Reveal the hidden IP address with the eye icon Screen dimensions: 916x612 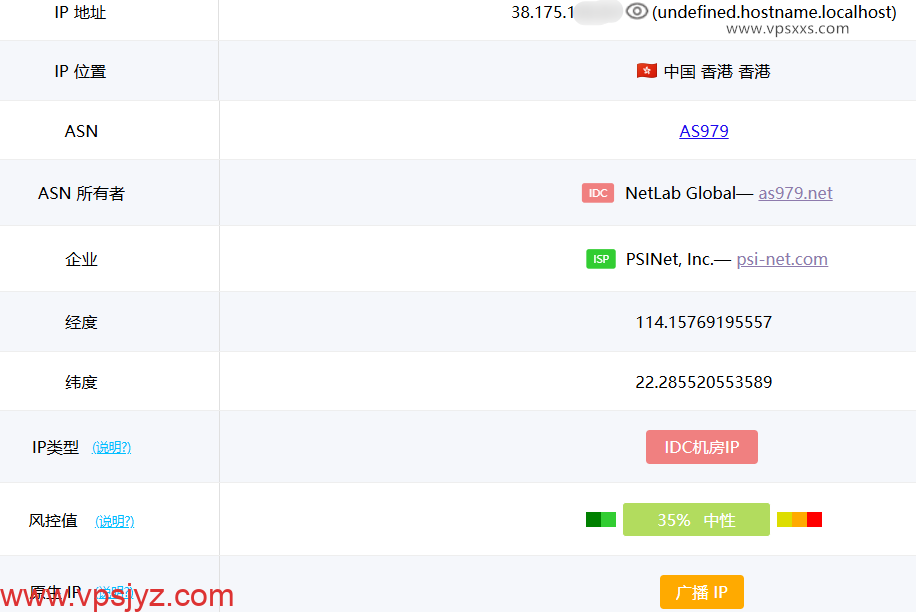pyautogui.click(x=637, y=11)
